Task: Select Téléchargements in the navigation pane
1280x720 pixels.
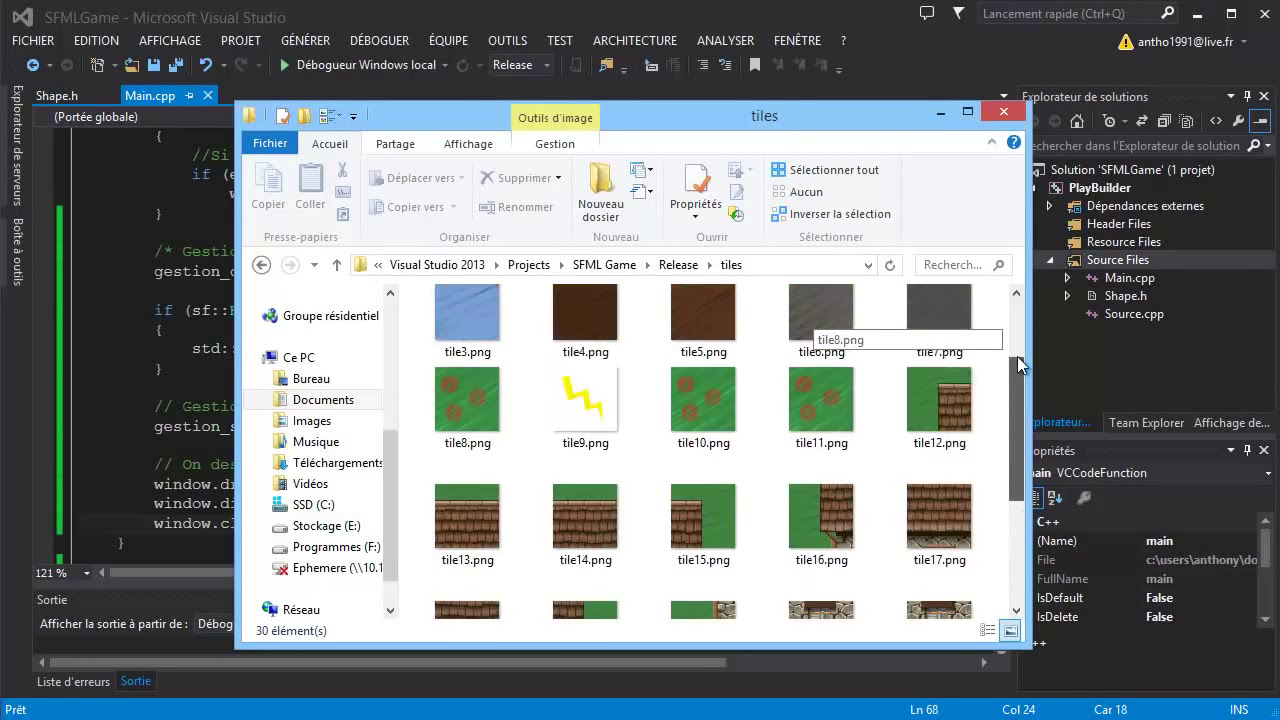Action: point(337,463)
